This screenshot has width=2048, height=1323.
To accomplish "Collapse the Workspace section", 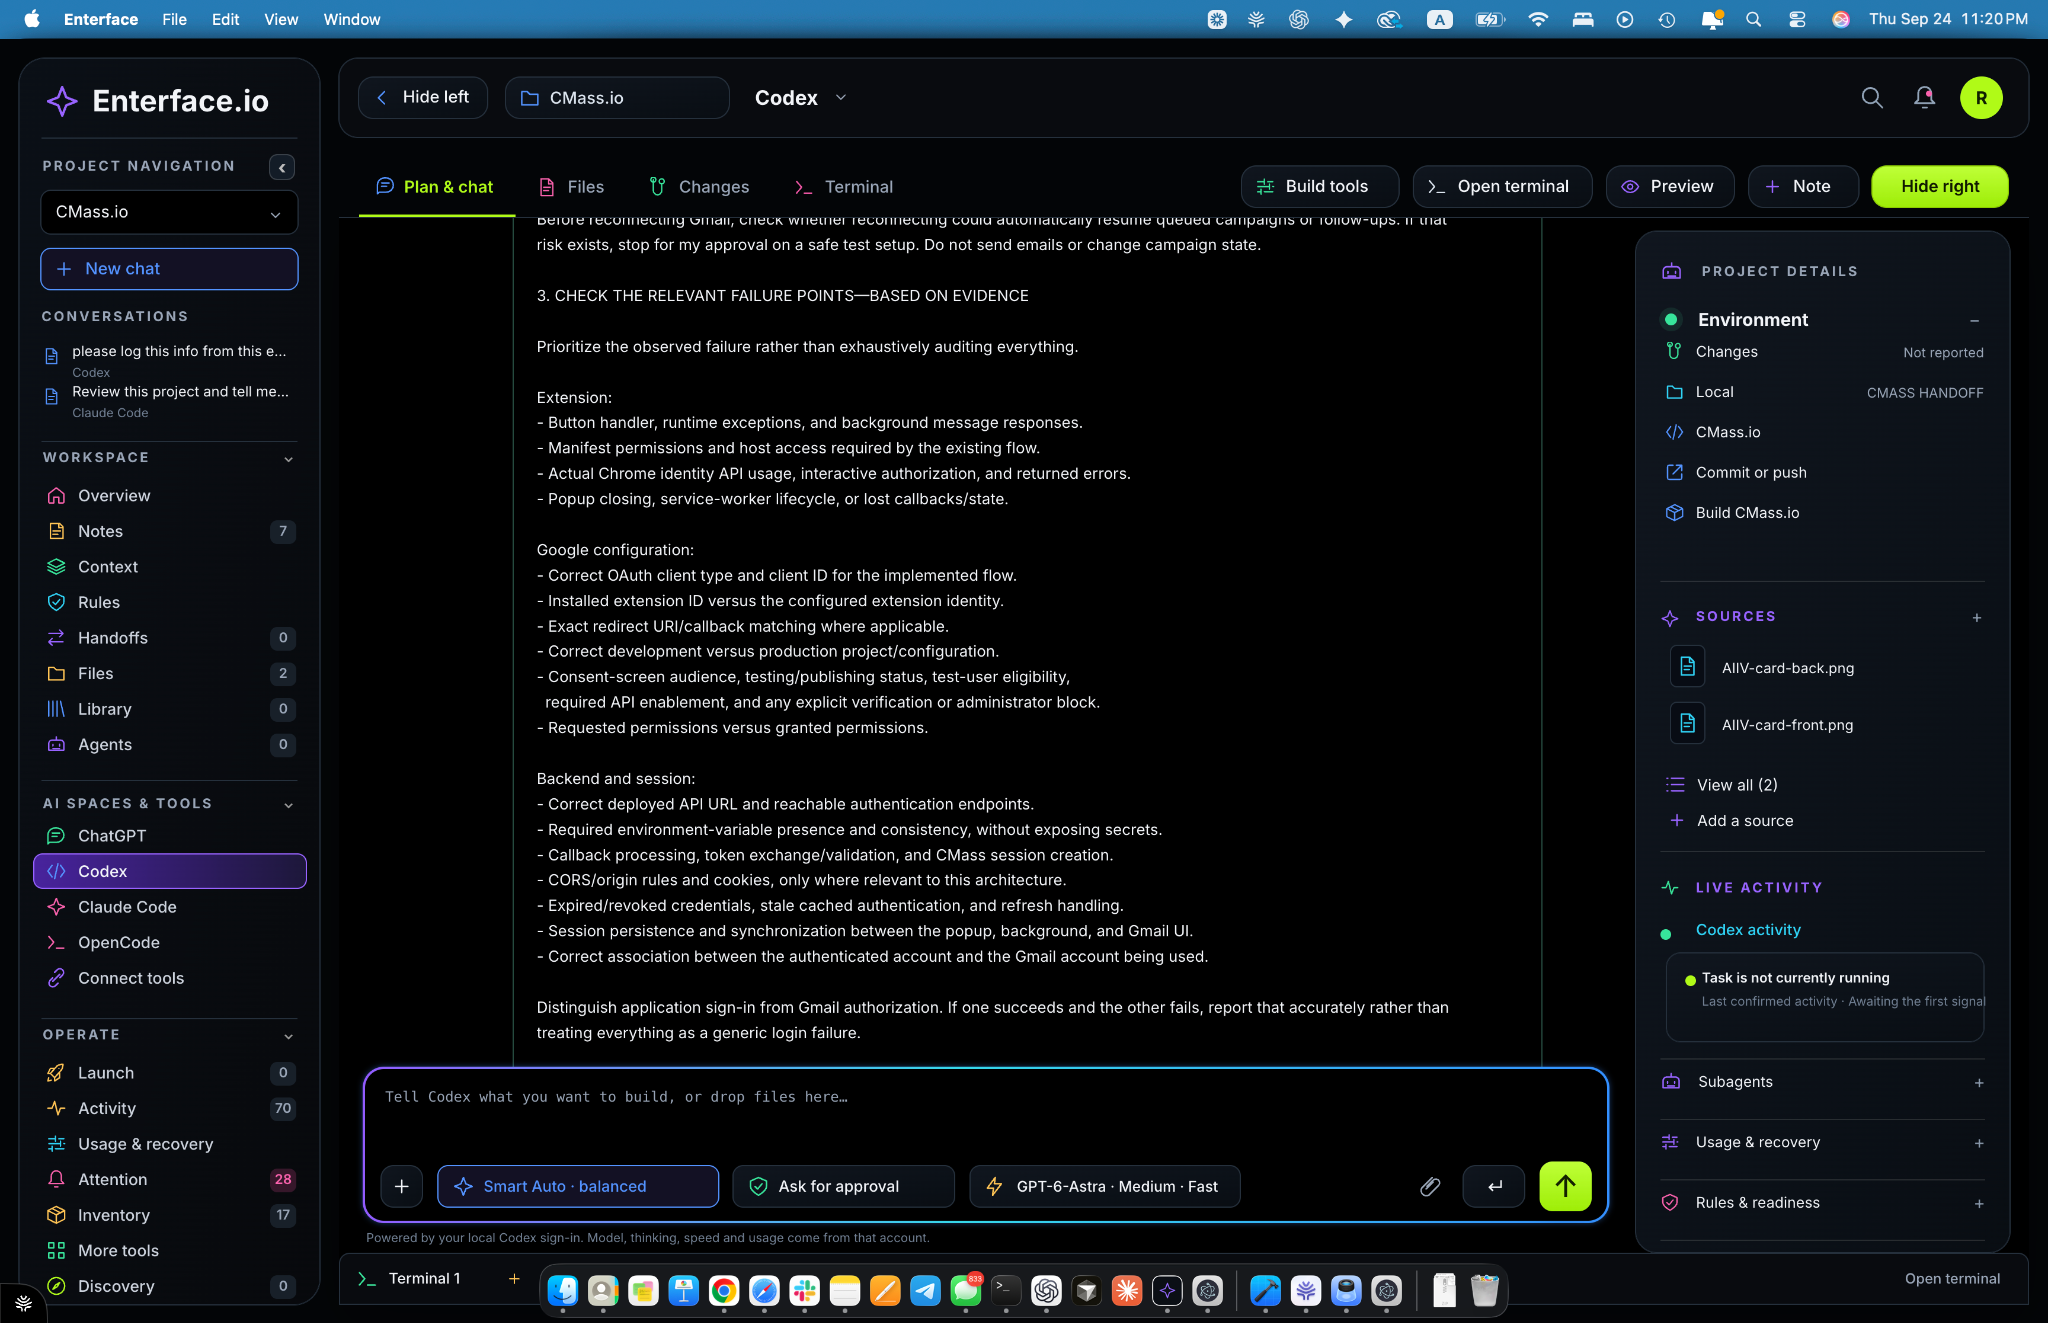I will pyautogui.click(x=288, y=459).
